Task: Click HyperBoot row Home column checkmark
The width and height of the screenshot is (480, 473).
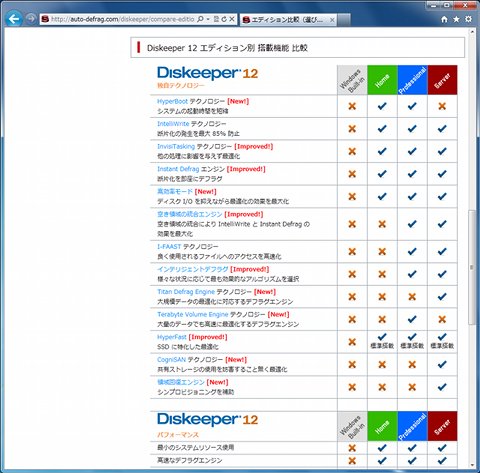Action: click(x=382, y=106)
